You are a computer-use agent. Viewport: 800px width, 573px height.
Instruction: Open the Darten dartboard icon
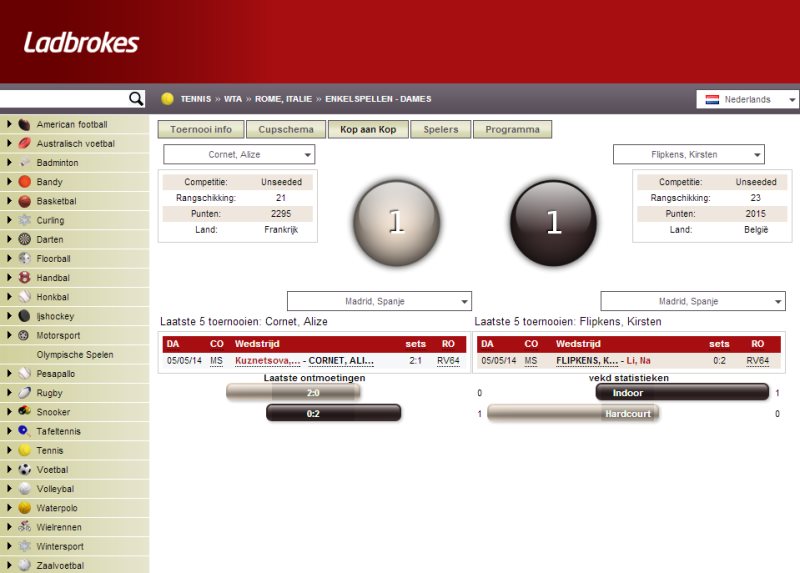click(x=24, y=239)
